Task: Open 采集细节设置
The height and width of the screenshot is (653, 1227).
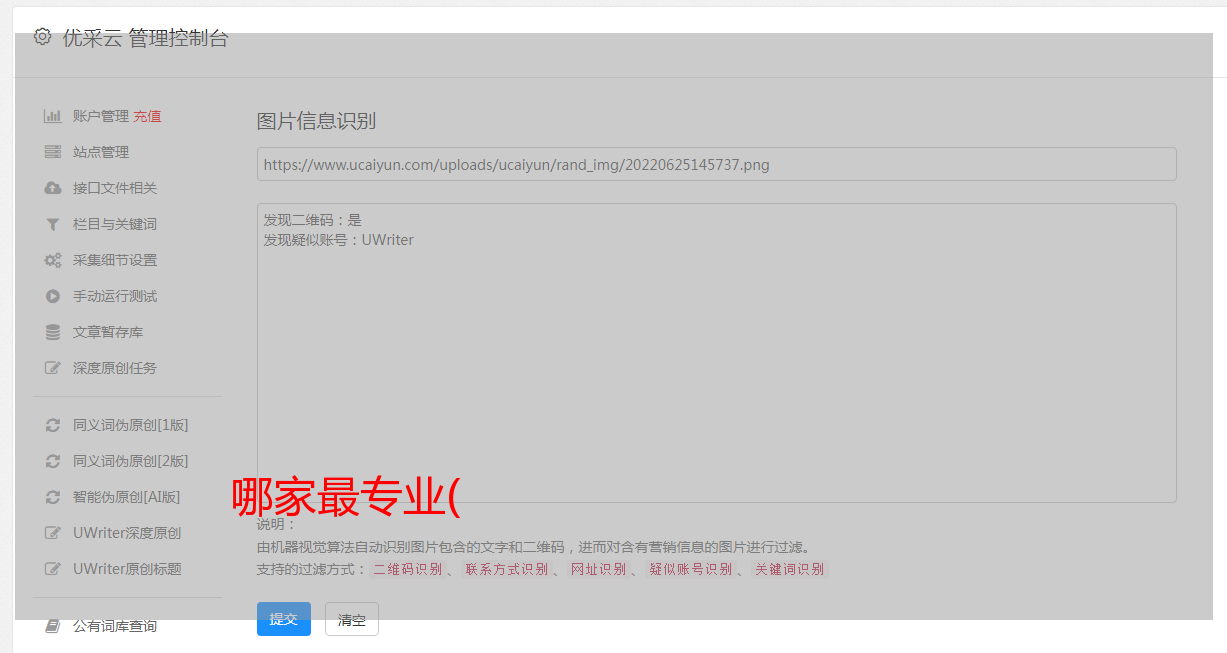Action: click(x=115, y=260)
